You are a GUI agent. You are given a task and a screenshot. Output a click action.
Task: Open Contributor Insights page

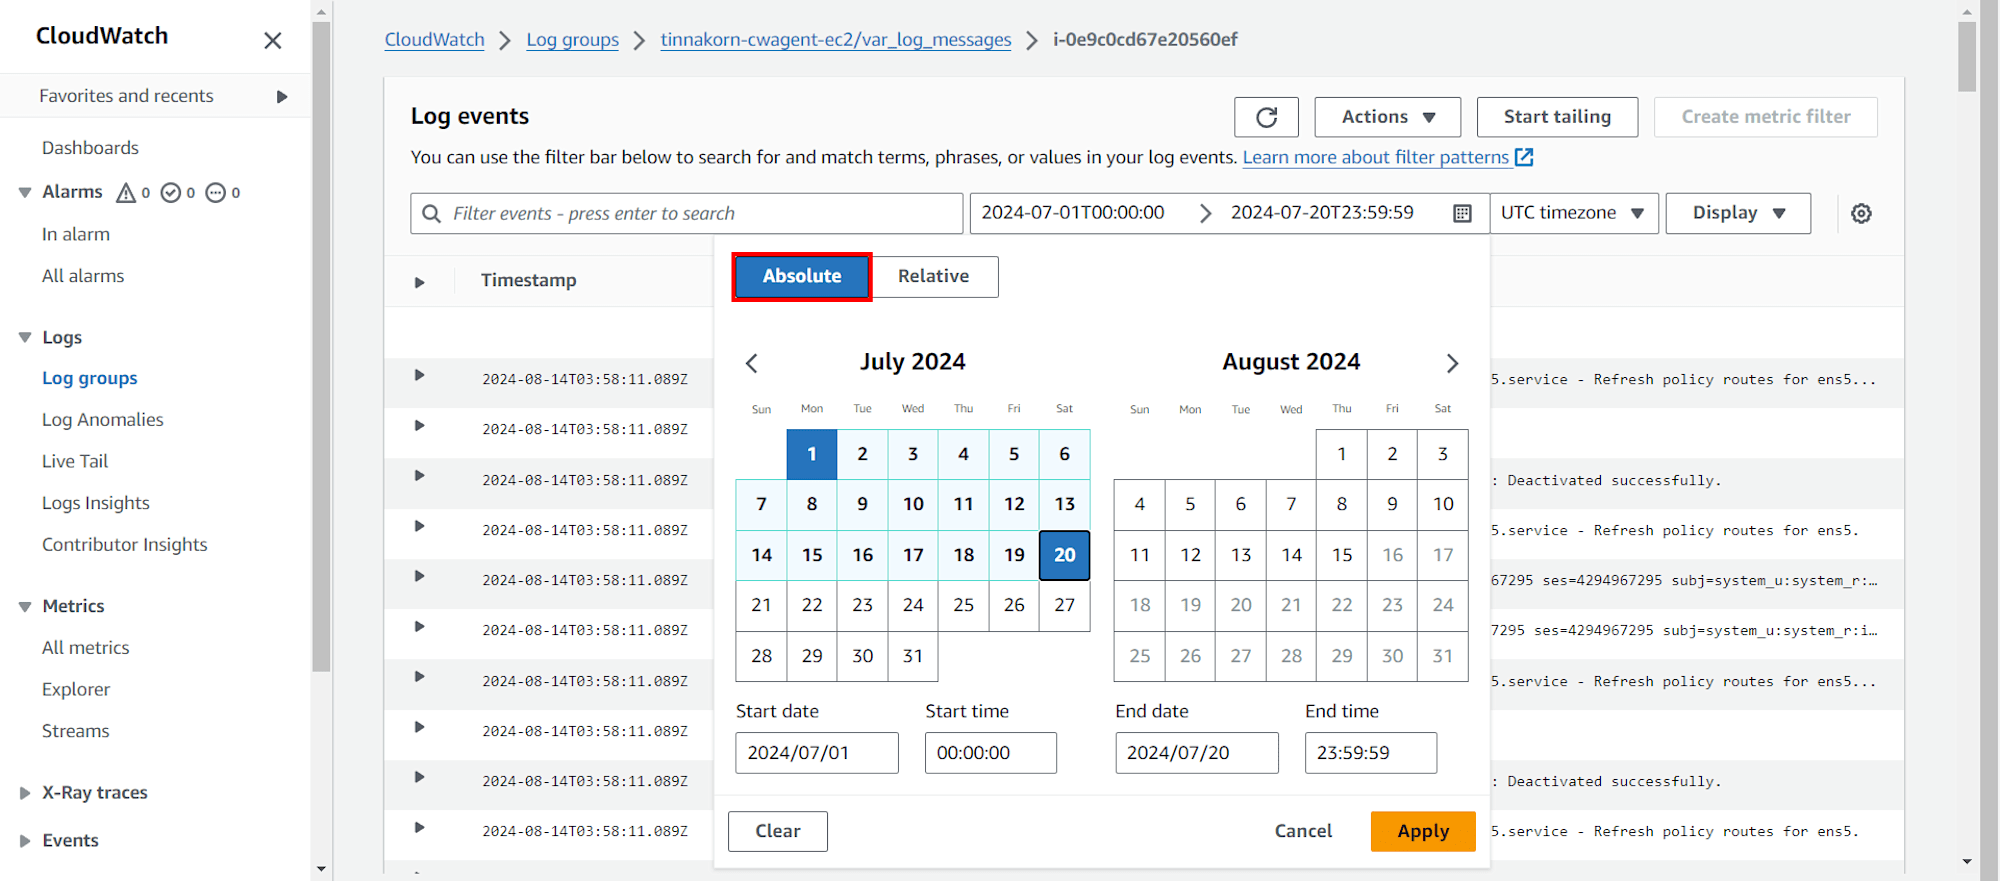point(125,545)
